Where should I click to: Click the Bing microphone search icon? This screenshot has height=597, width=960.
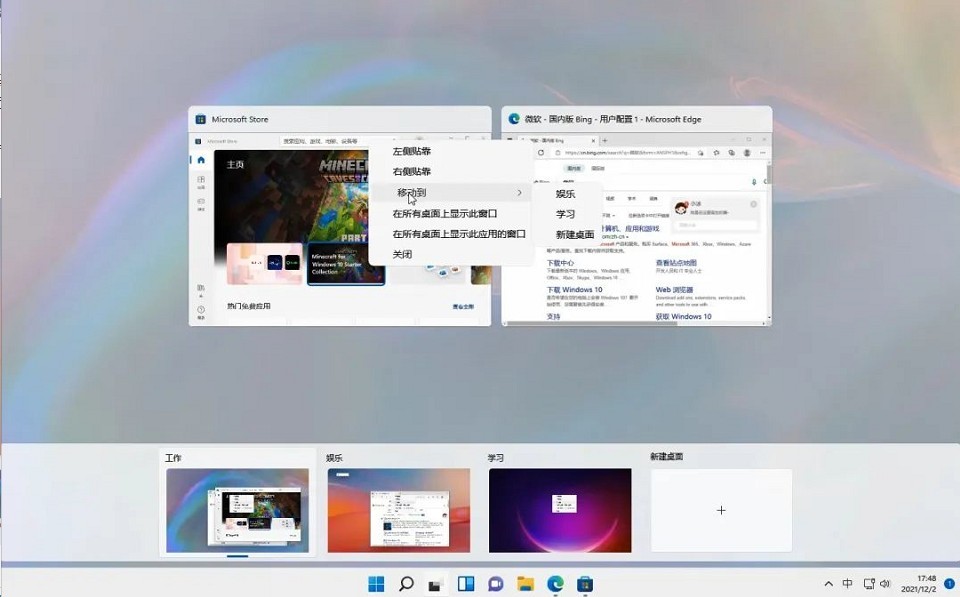pyautogui.click(x=754, y=181)
